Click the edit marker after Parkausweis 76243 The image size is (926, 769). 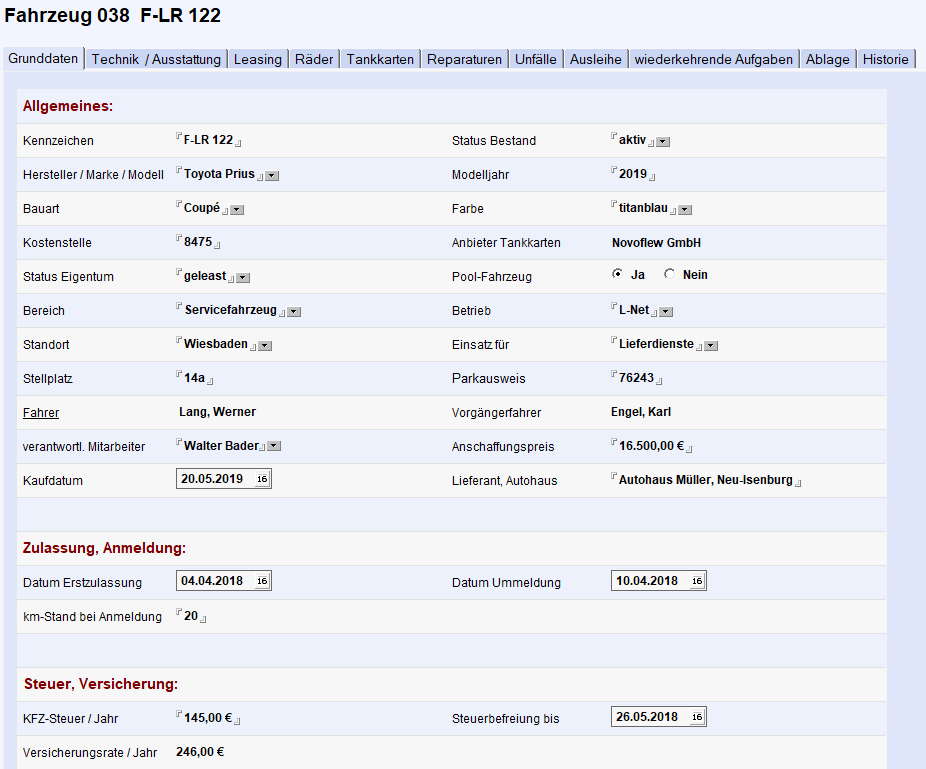coord(659,380)
